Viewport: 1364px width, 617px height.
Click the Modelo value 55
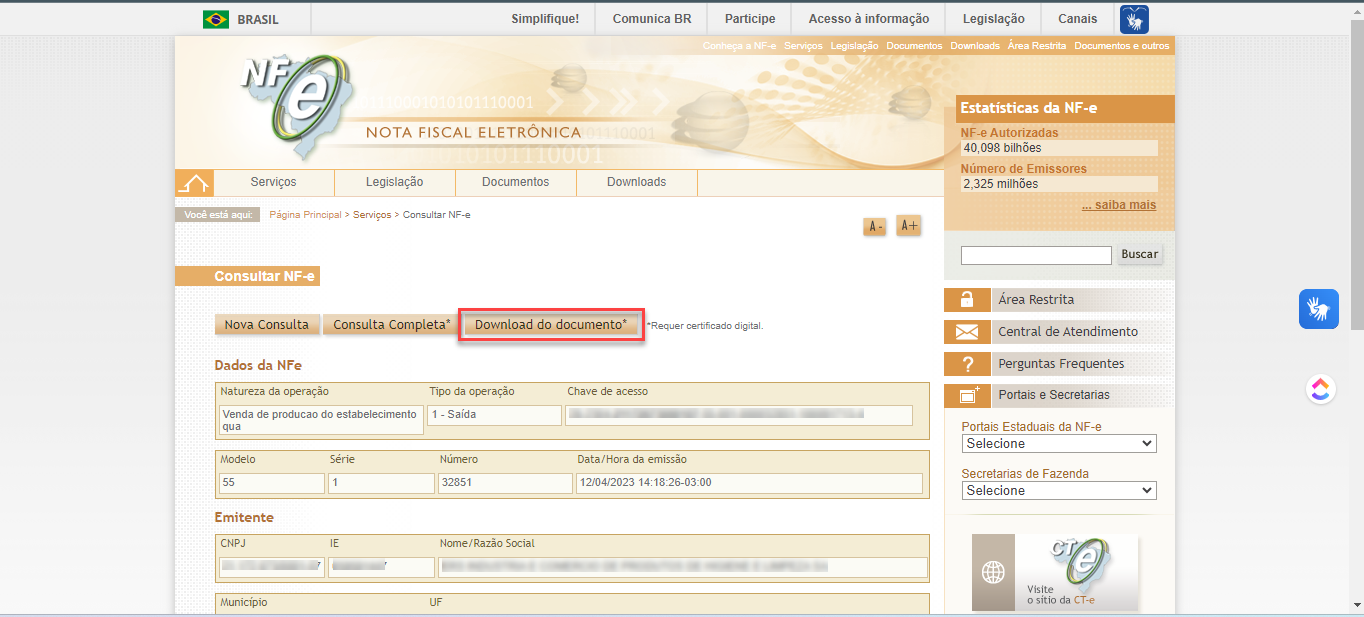(x=272, y=483)
